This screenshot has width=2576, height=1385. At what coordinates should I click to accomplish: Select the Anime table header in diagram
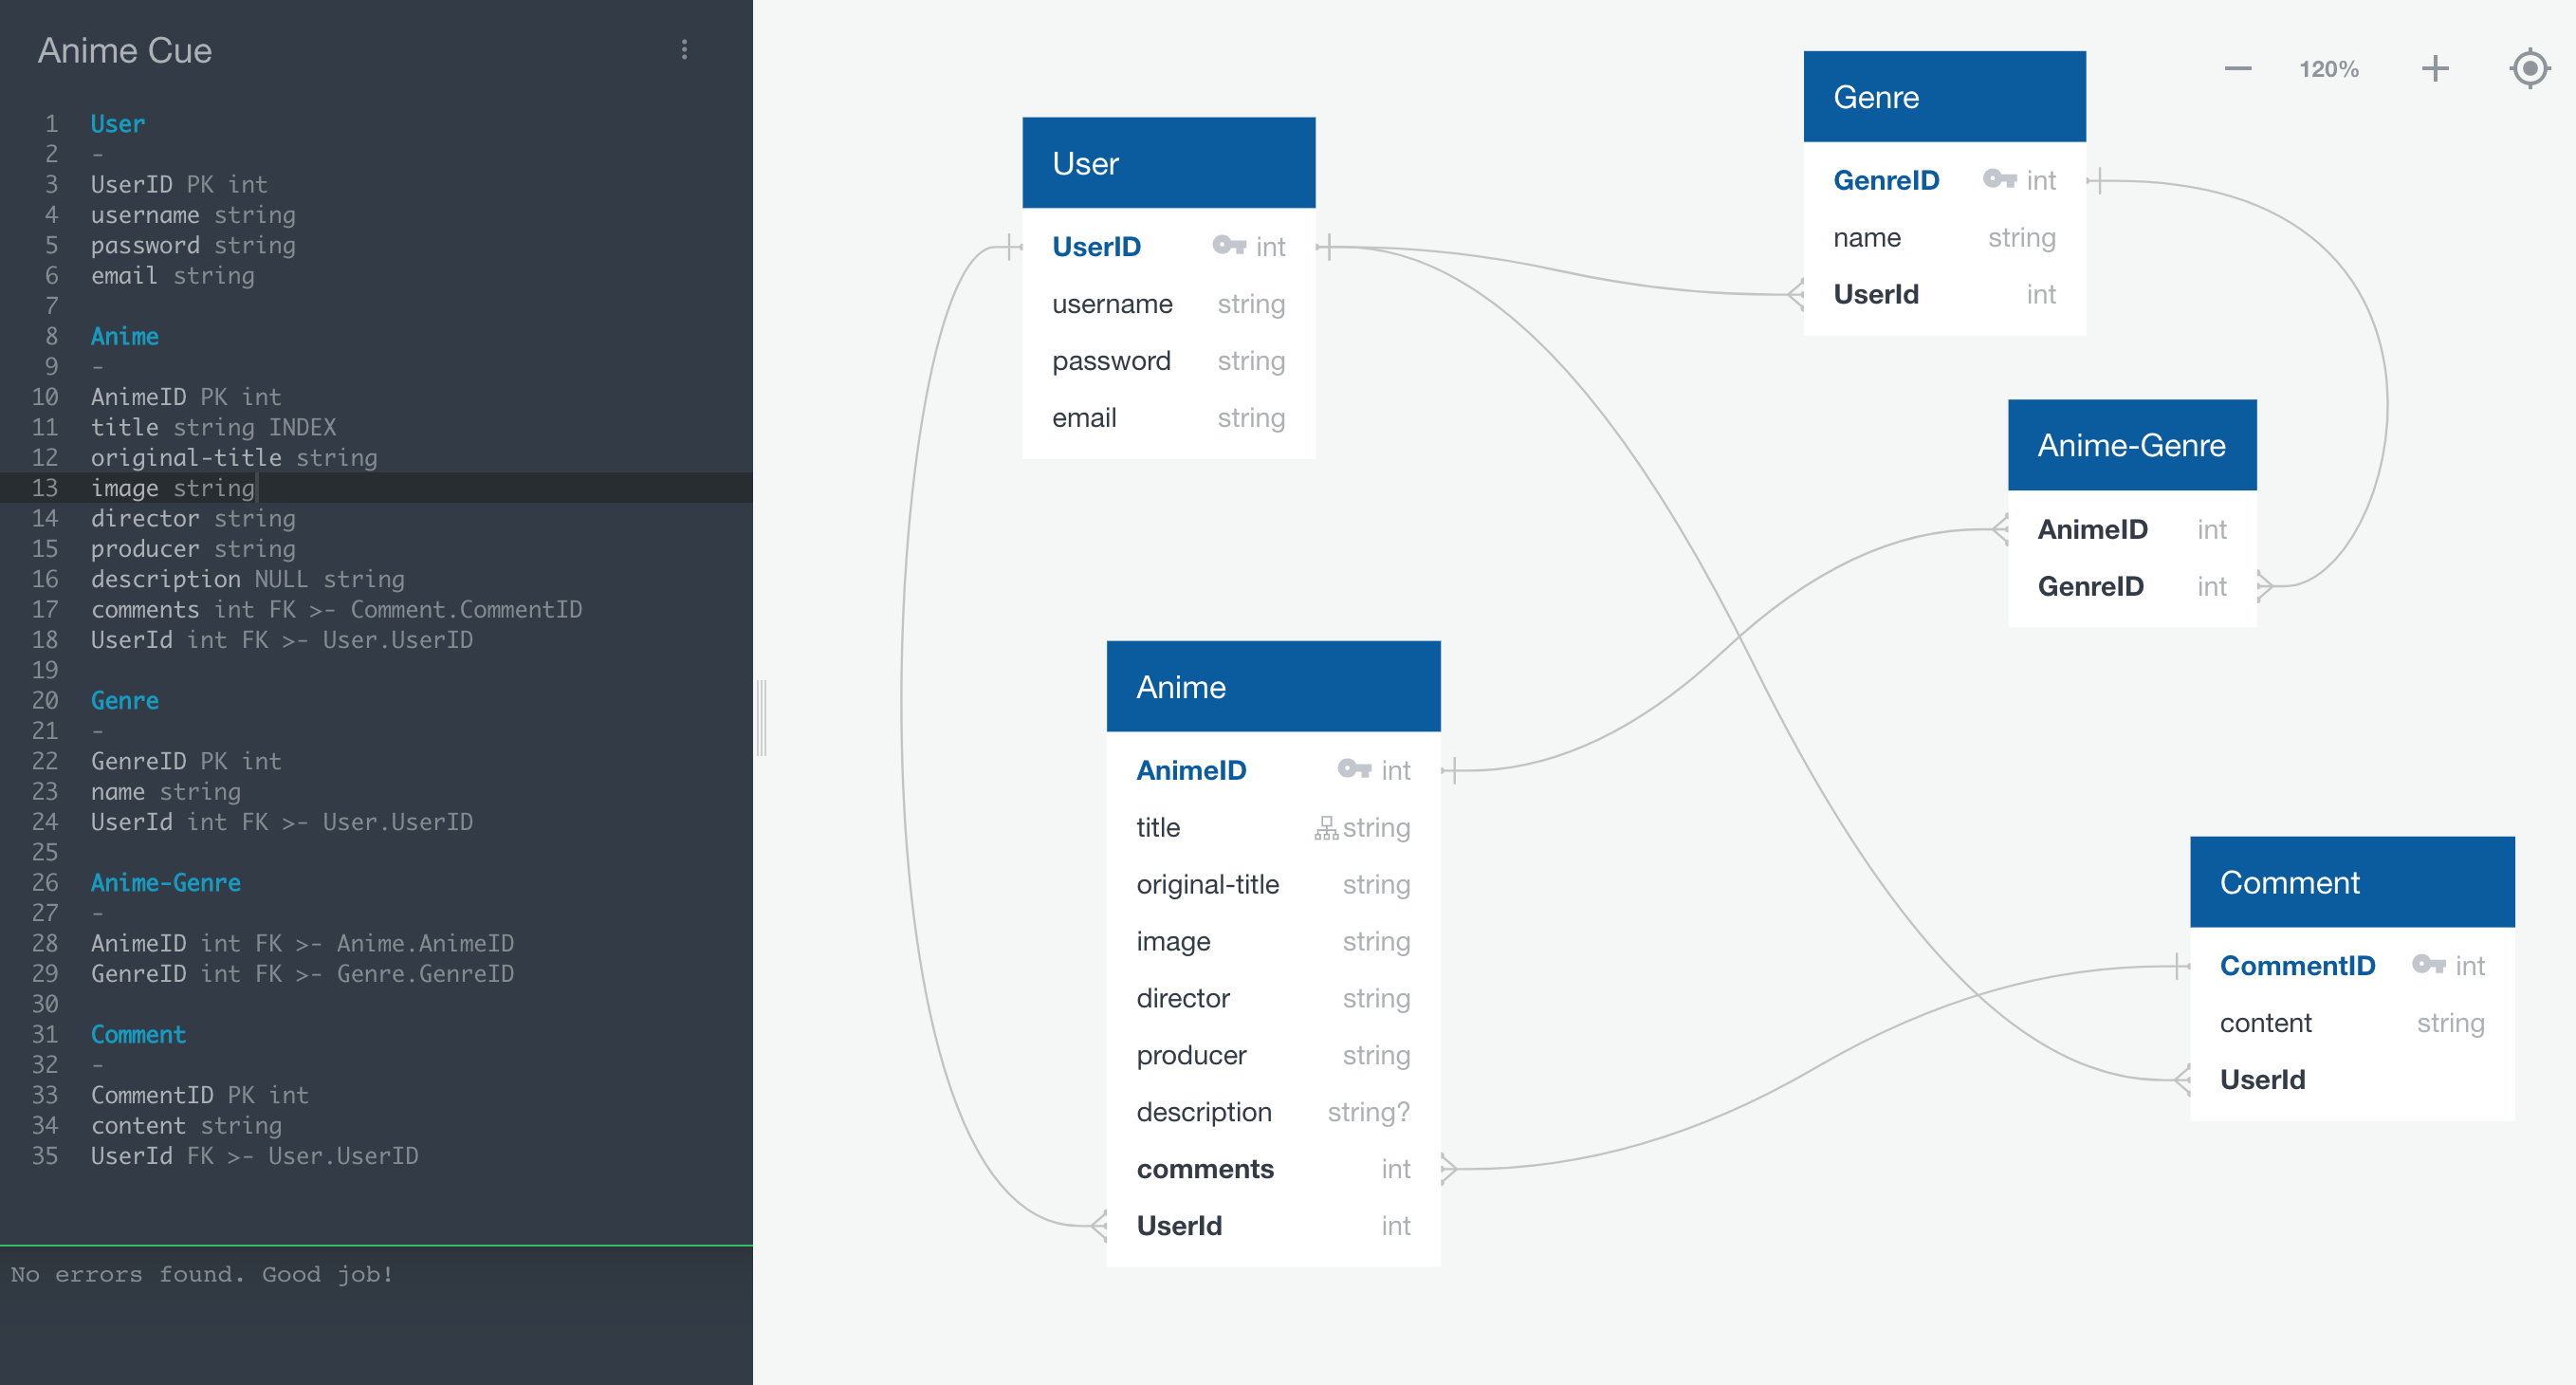tap(1273, 687)
